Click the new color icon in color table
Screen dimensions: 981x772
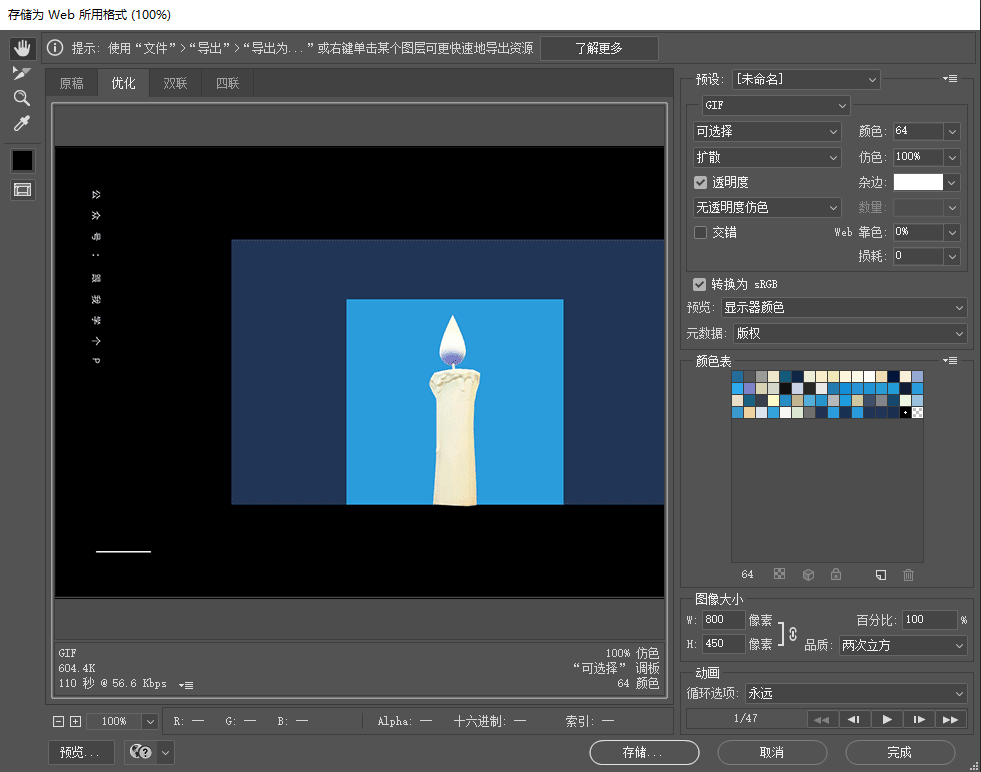coord(881,574)
